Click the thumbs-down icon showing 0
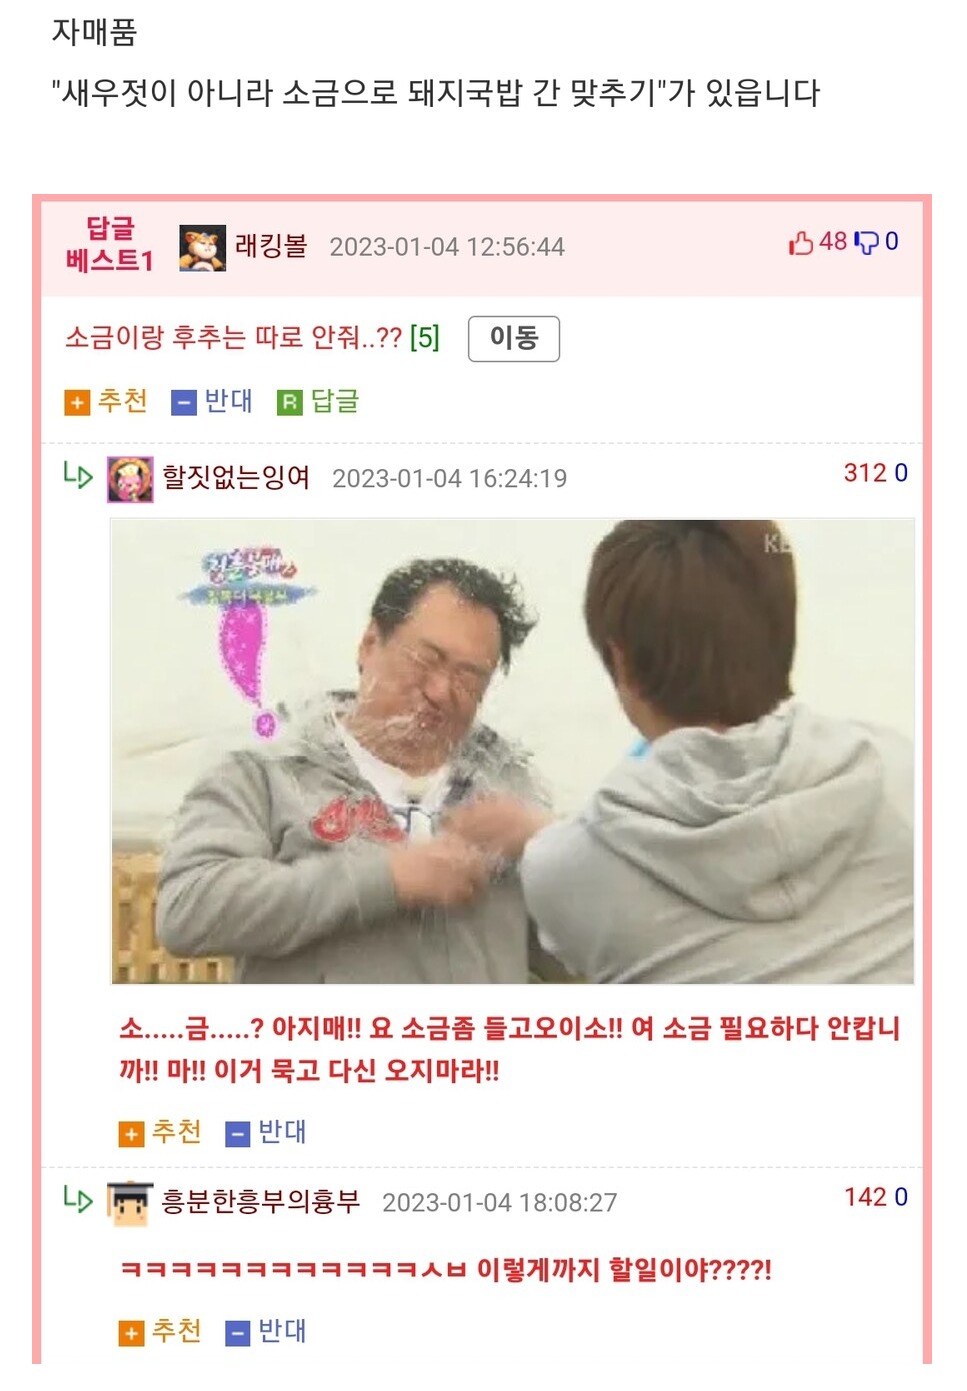967x1391 pixels. coord(866,242)
